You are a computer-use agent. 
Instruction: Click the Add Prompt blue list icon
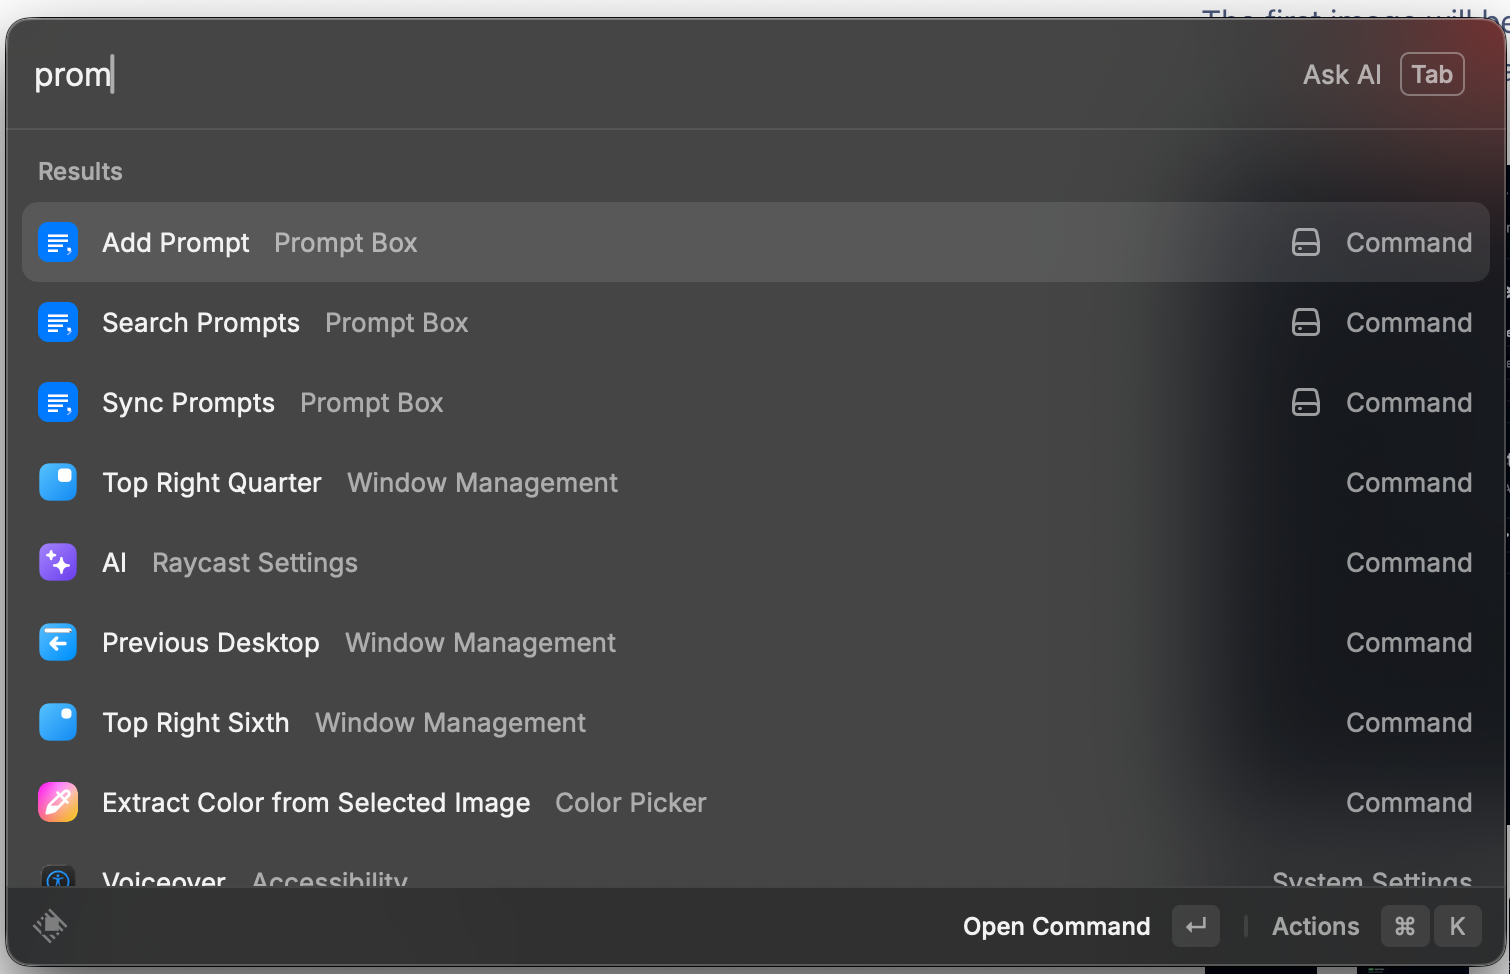point(58,242)
